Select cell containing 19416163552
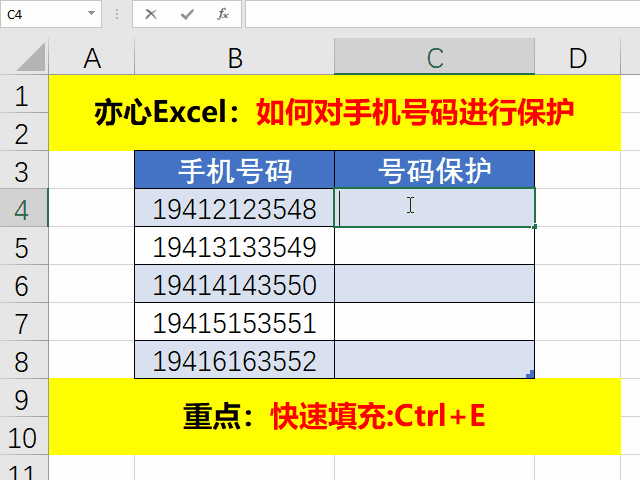The height and width of the screenshot is (480, 640). click(x=234, y=361)
